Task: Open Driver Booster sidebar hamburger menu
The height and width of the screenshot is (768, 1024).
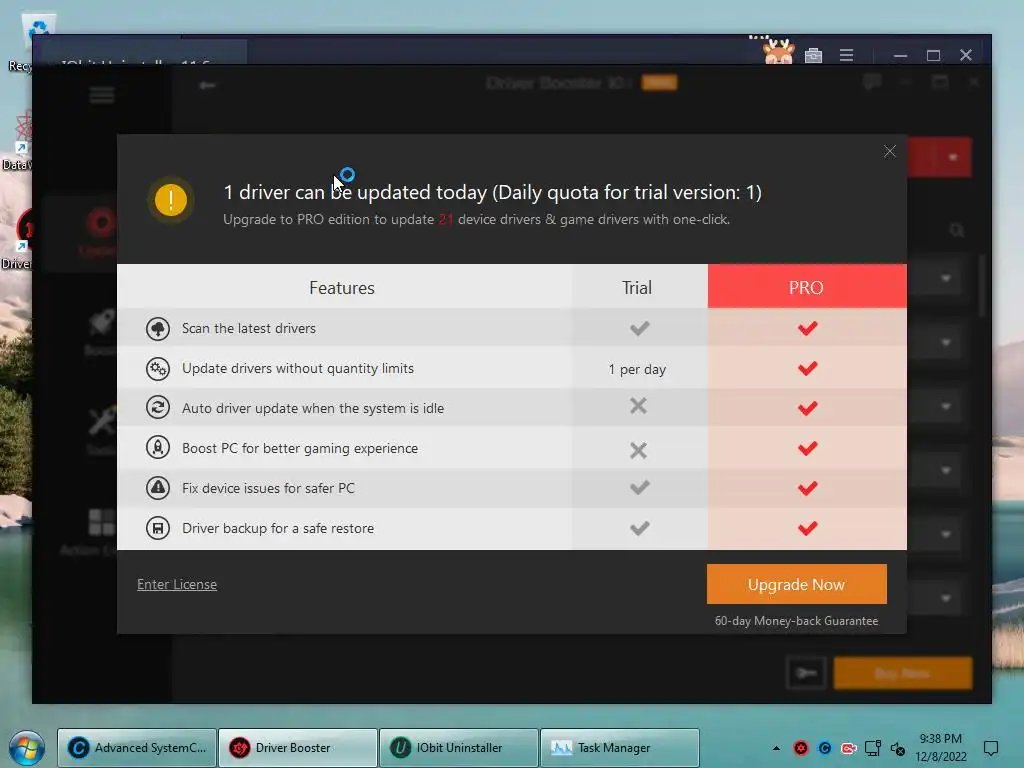Action: (x=102, y=95)
